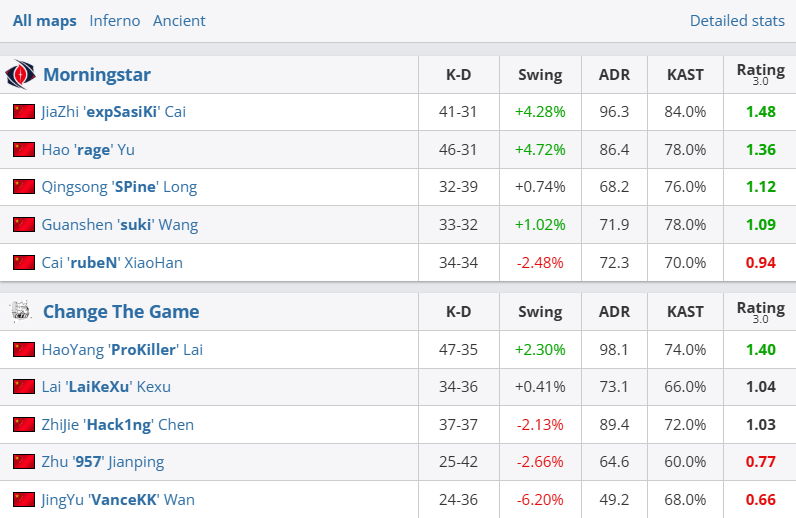Switch to the Inferno map tab
Image resolution: width=796 pixels, height=518 pixels.
click(x=115, y=20)
